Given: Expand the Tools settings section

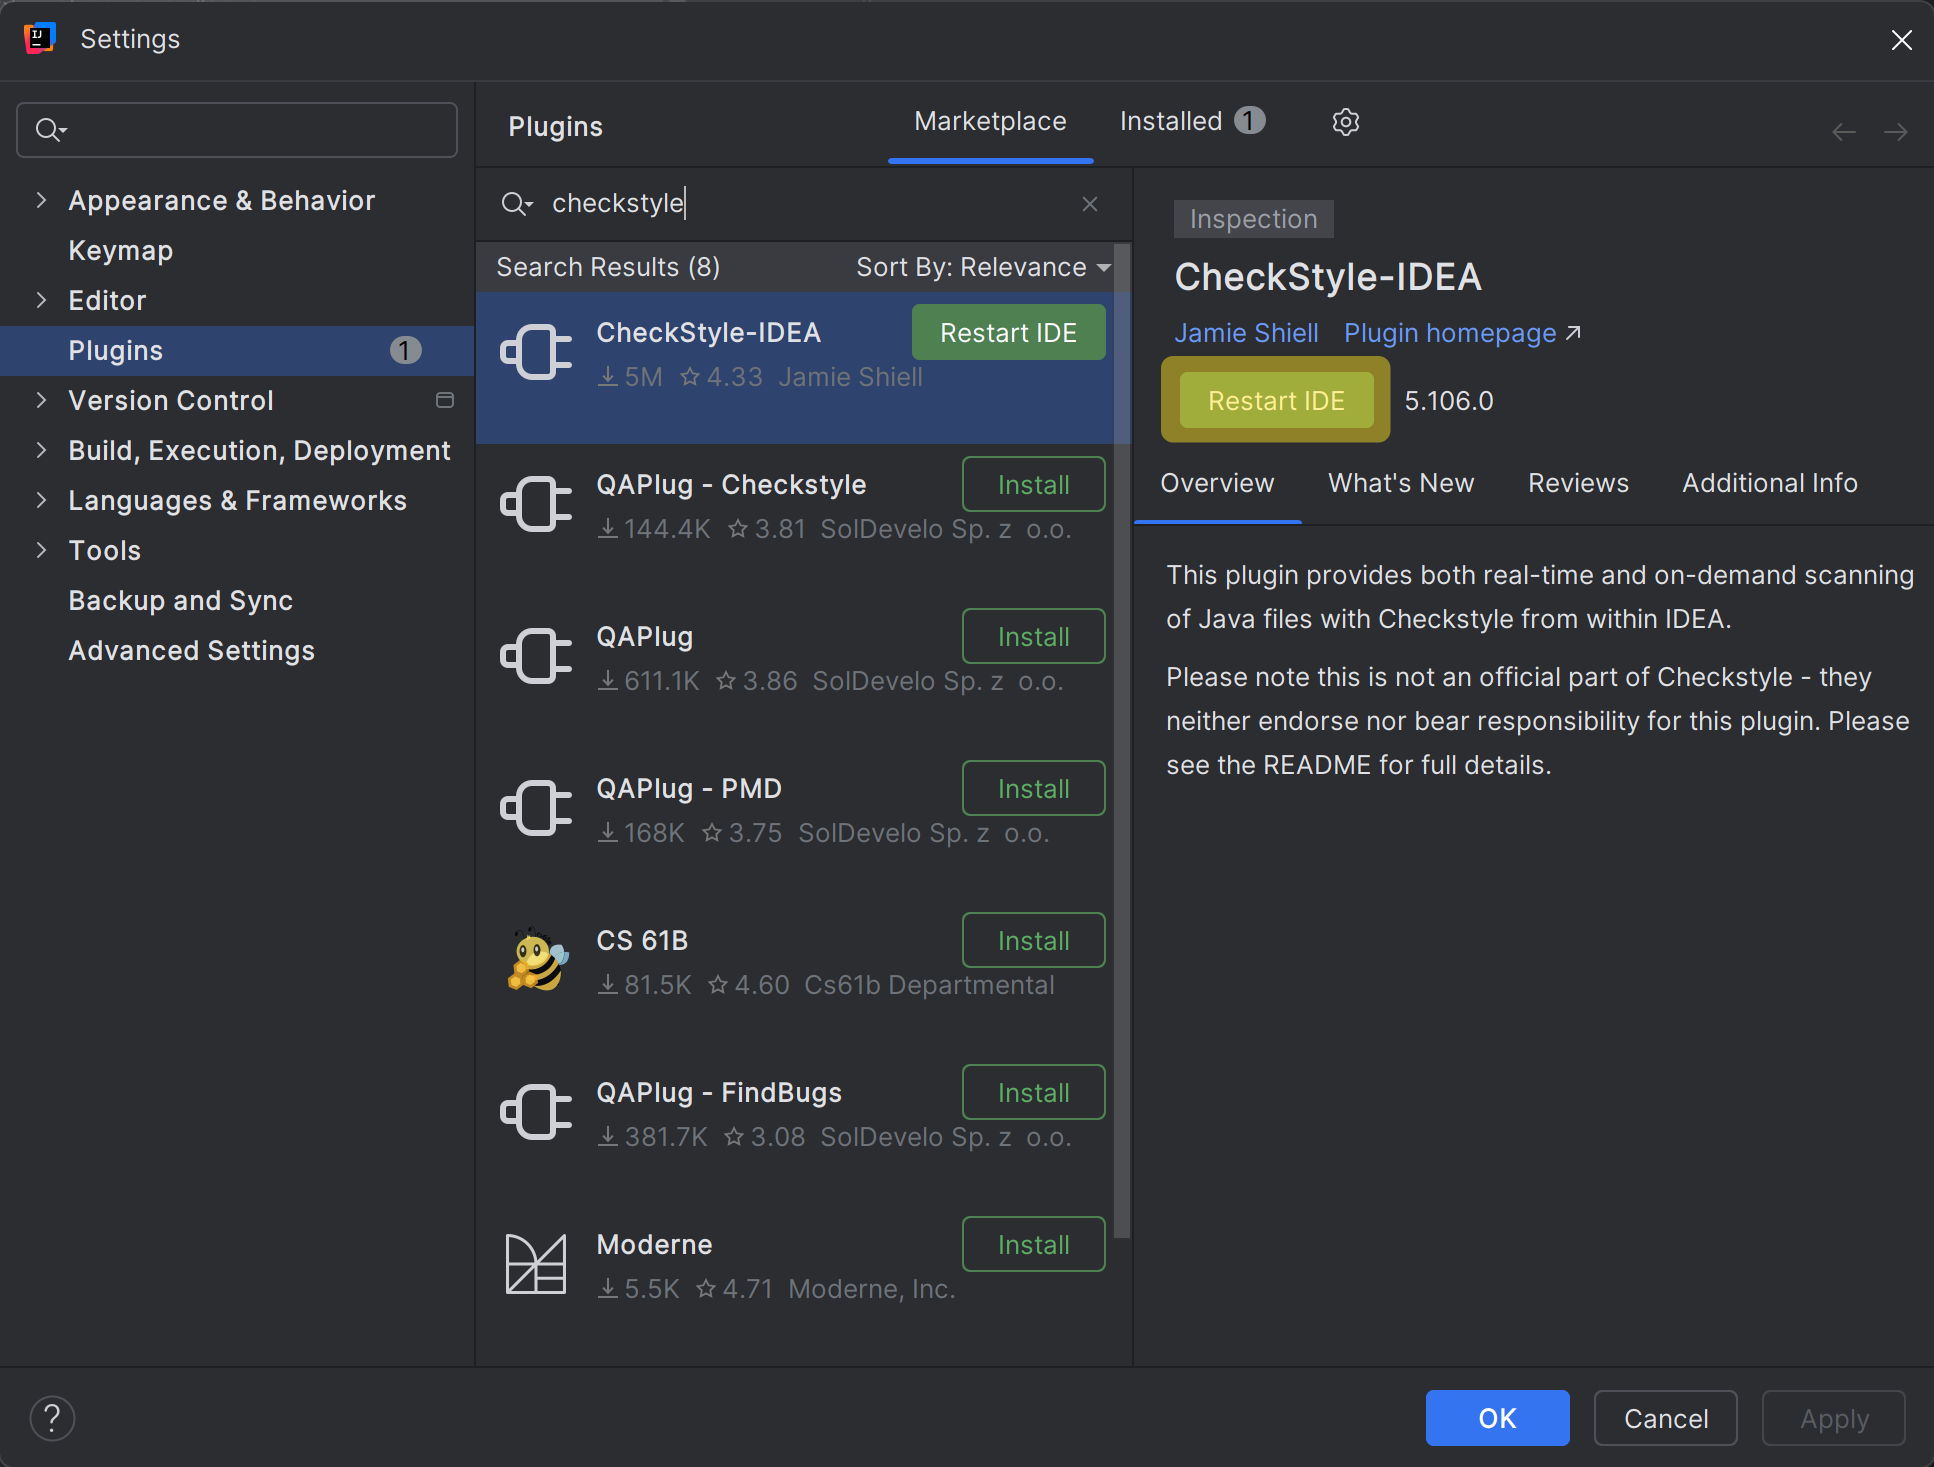Looking at the screenshot, I should coord(41,550).
